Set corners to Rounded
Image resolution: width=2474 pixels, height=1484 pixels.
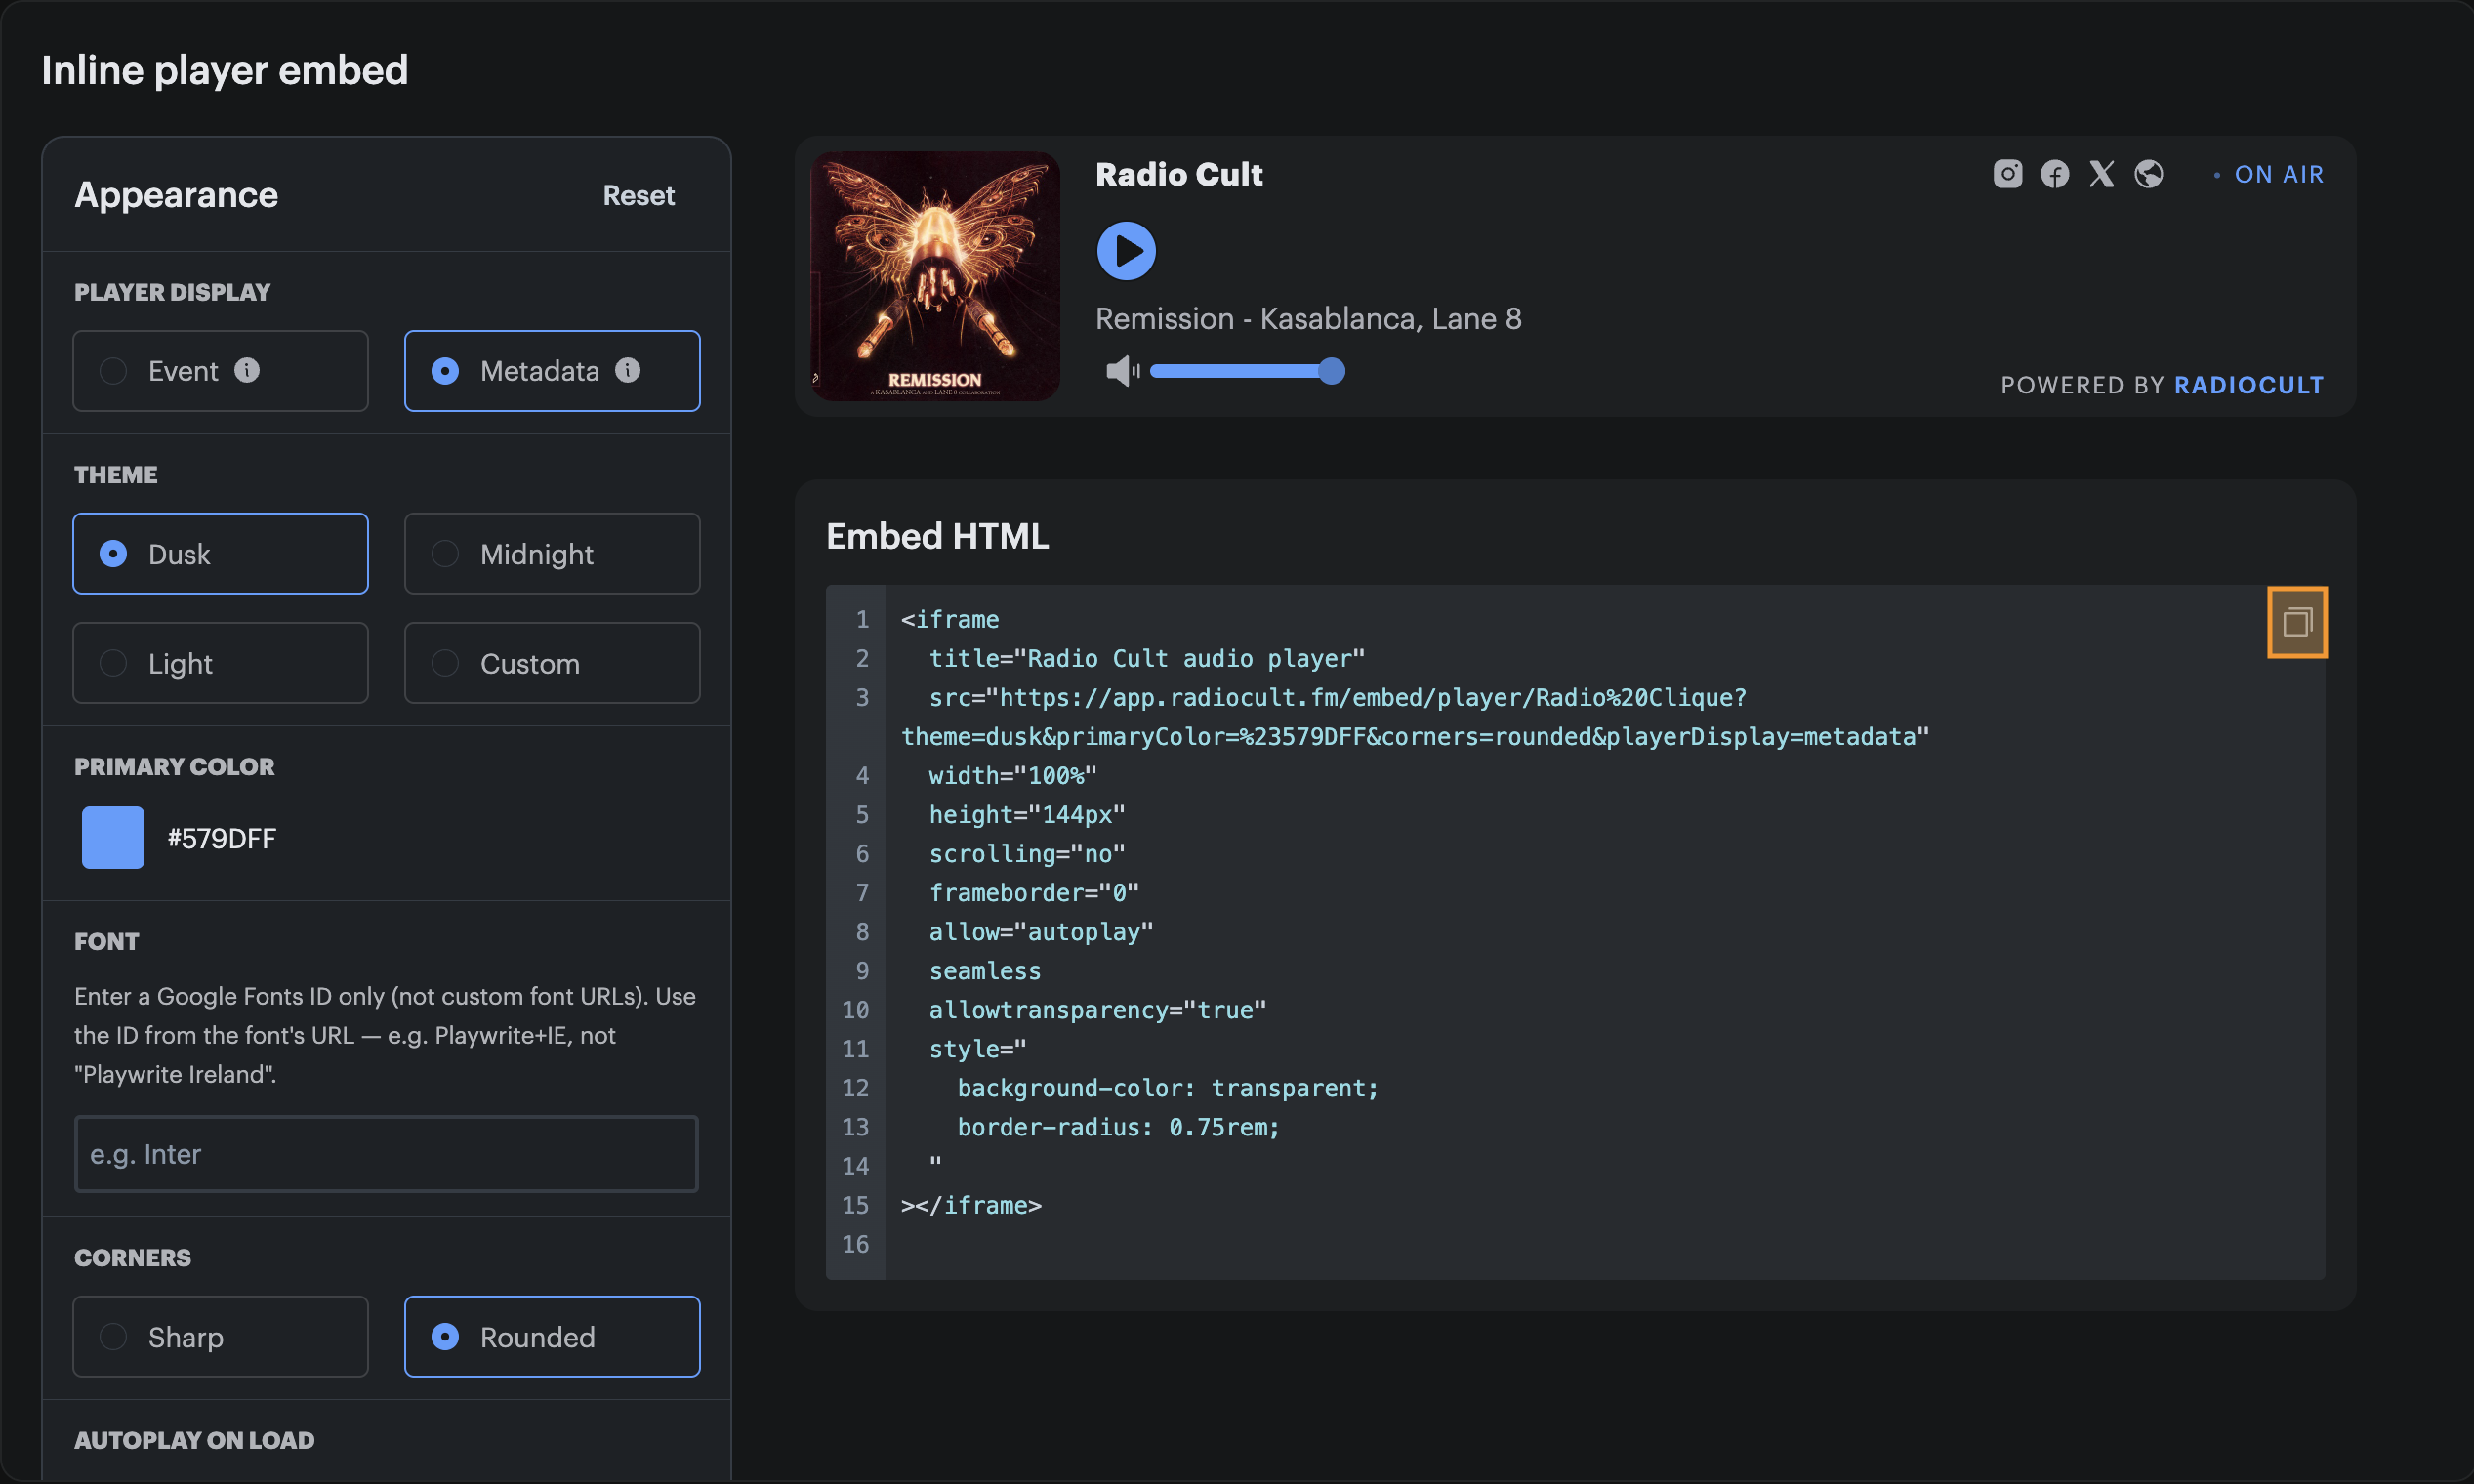point(552,1337)
